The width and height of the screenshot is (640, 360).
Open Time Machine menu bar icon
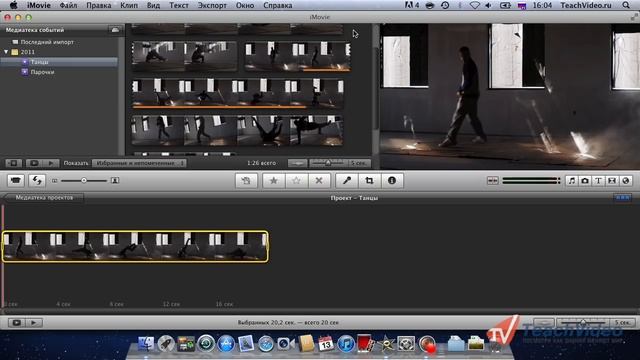tap(445, 5)
